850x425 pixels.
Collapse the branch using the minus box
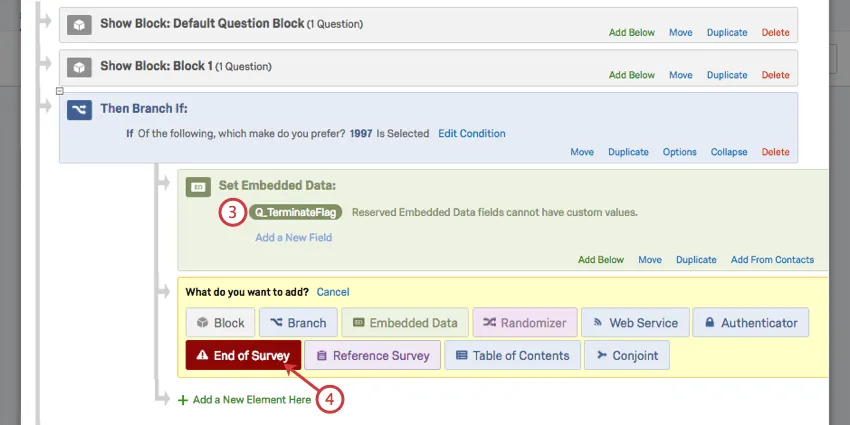pos(61,90)
